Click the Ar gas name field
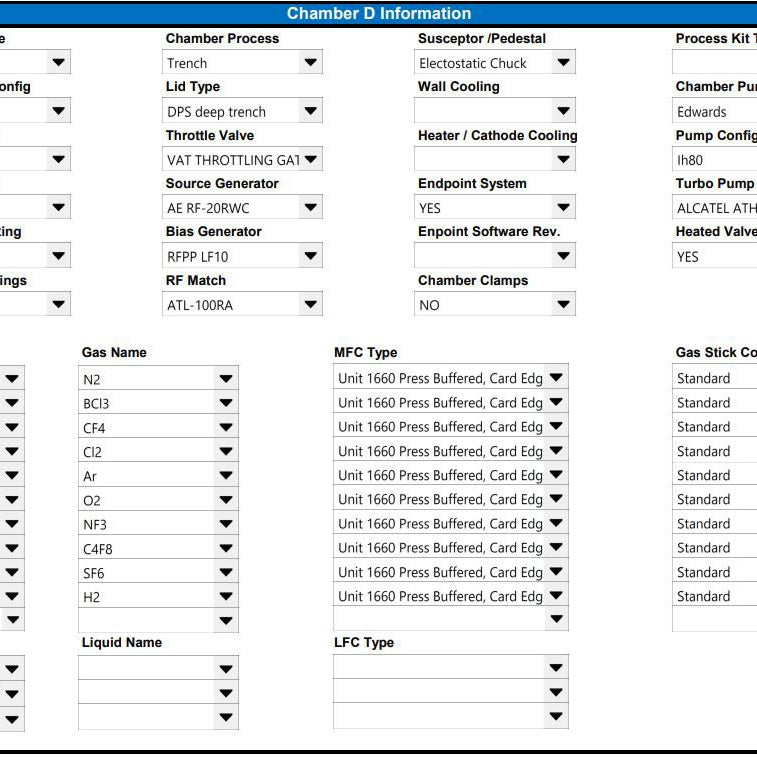Viewport: 757px width, 757px height. point(158,476)
